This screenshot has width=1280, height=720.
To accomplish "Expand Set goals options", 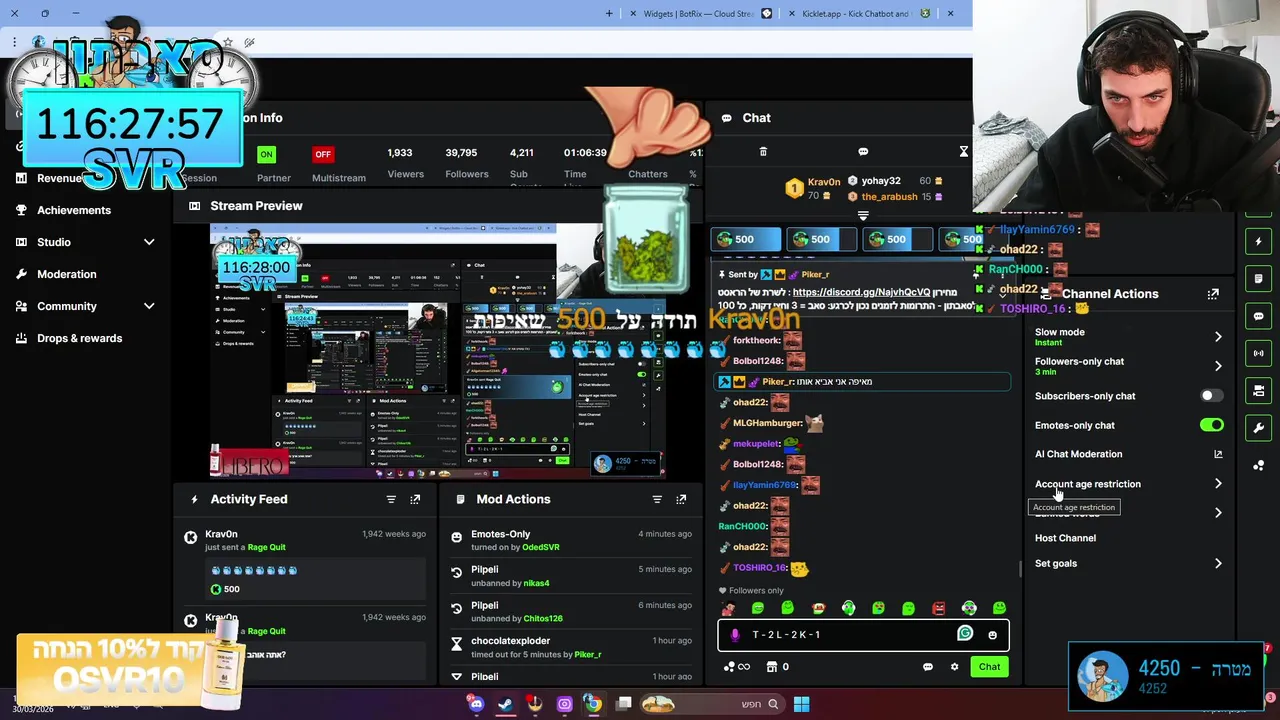I will point(1218,564).
